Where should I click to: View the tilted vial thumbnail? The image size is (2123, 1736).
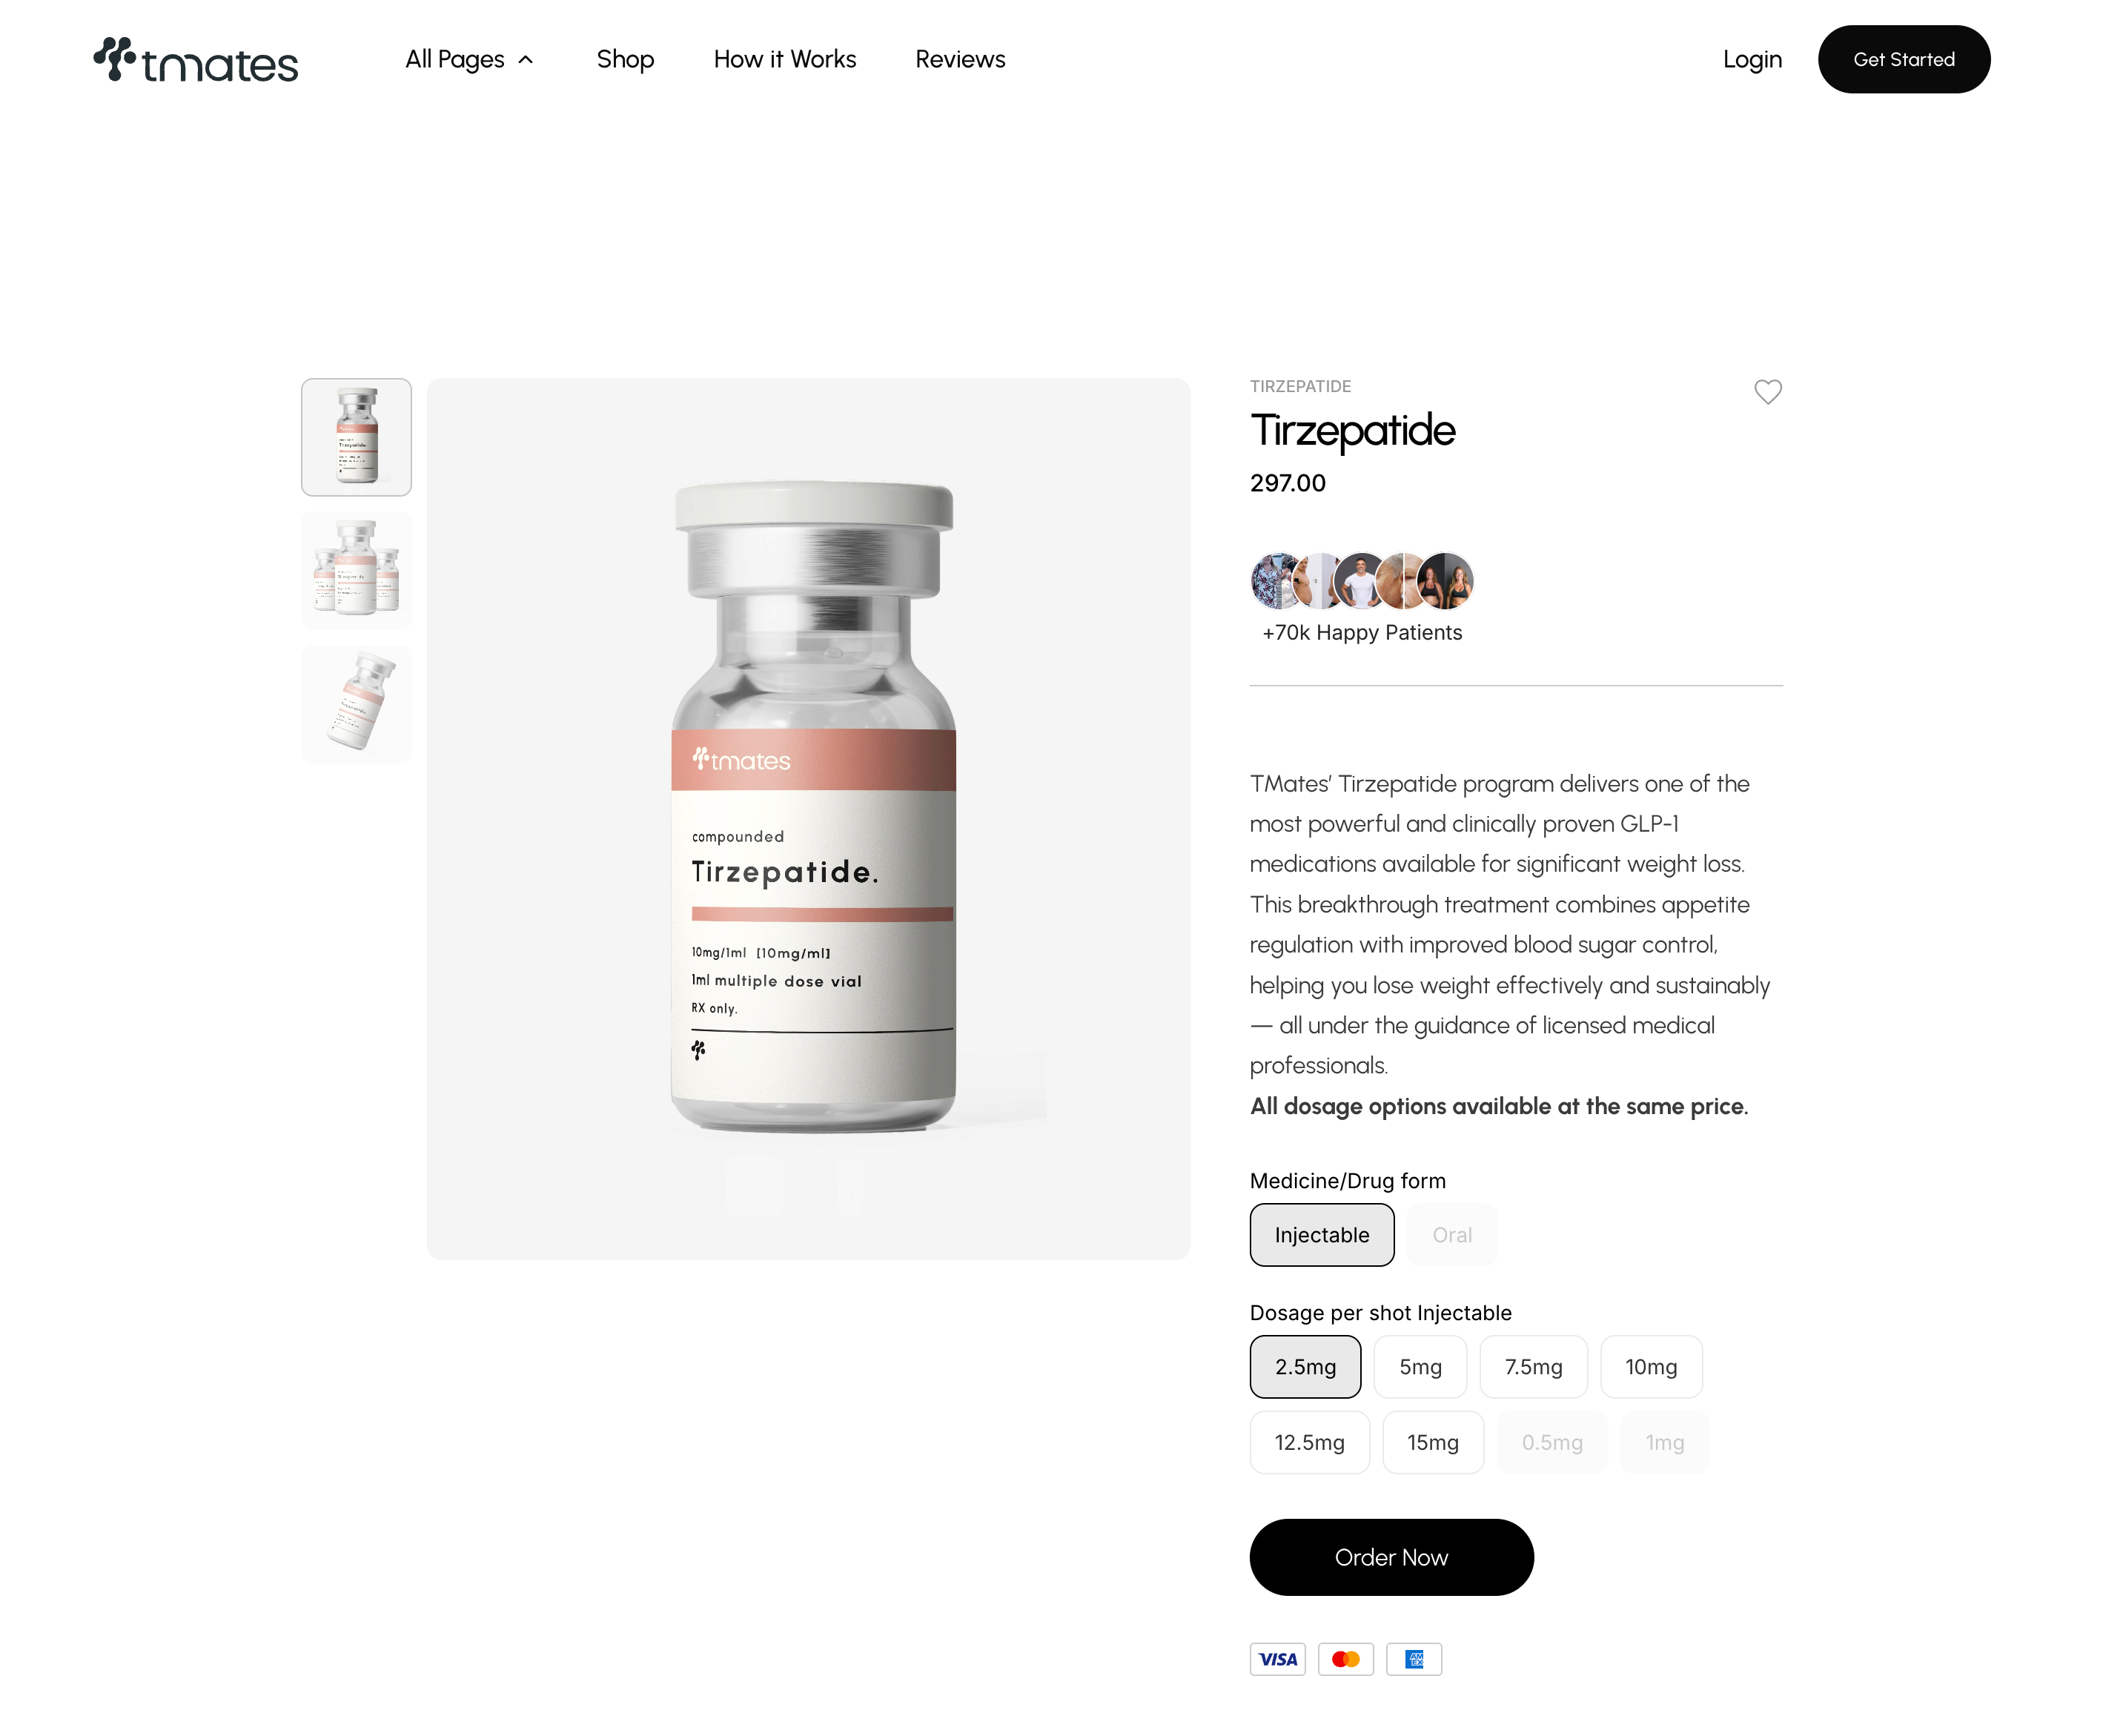356,704
